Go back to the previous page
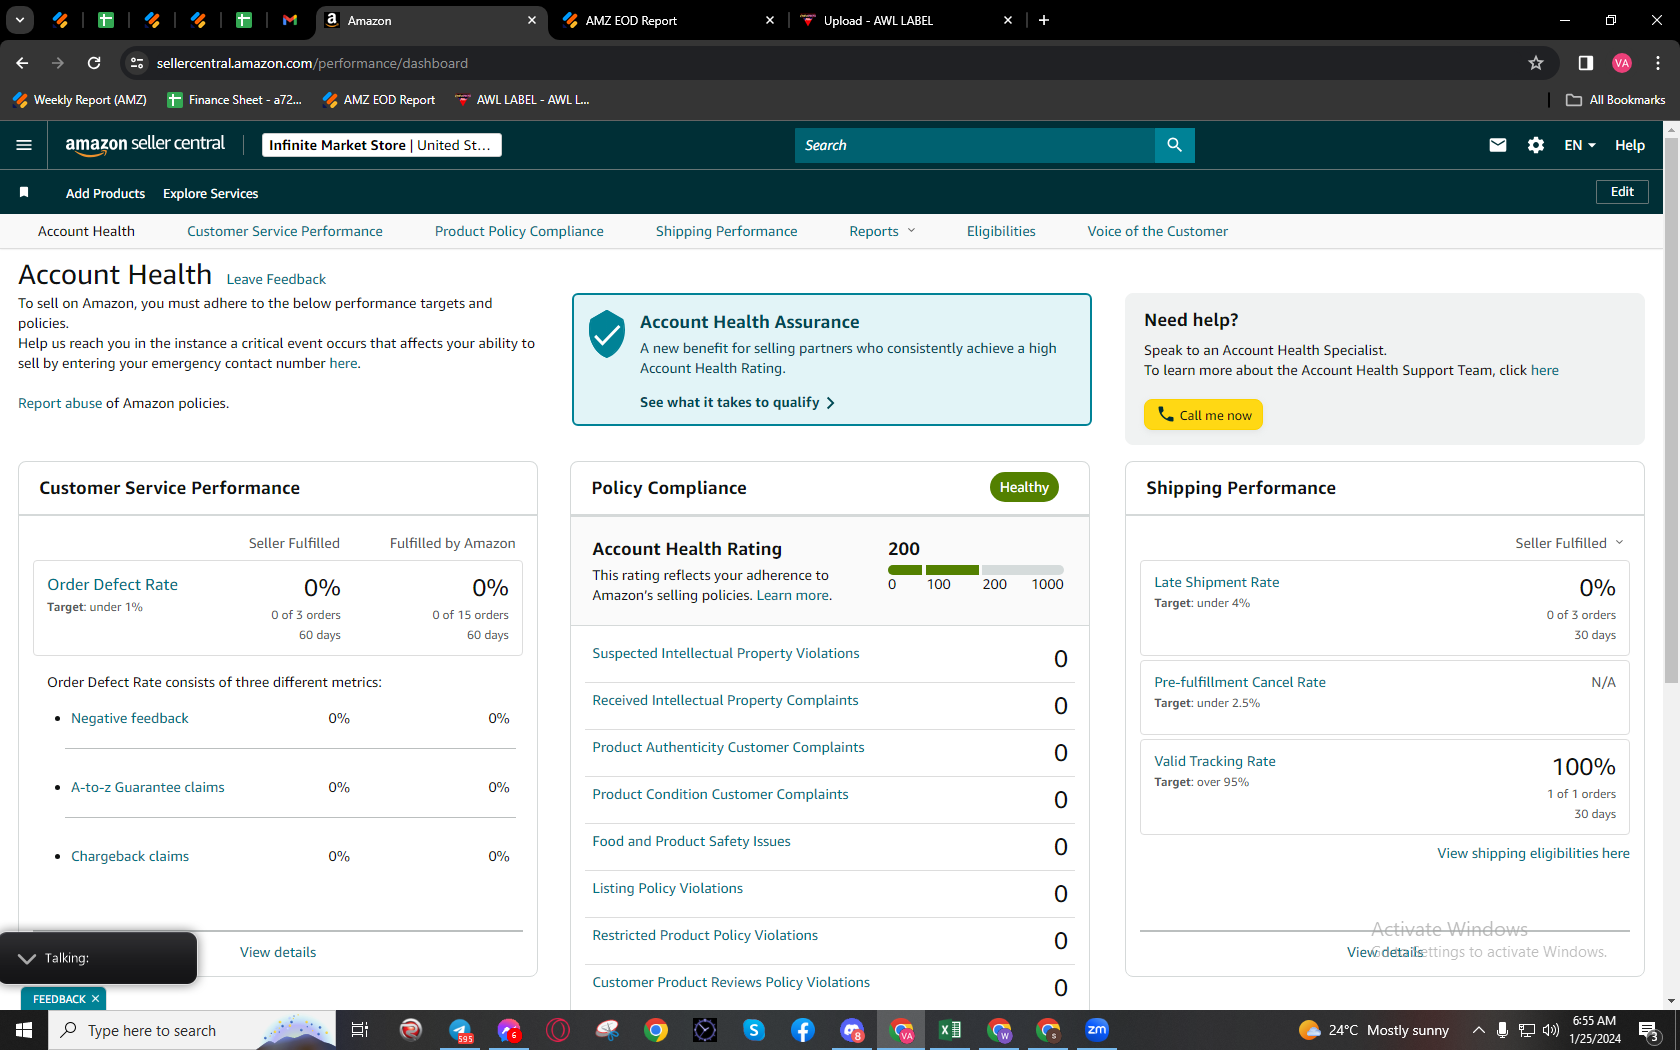 (22, 63)
